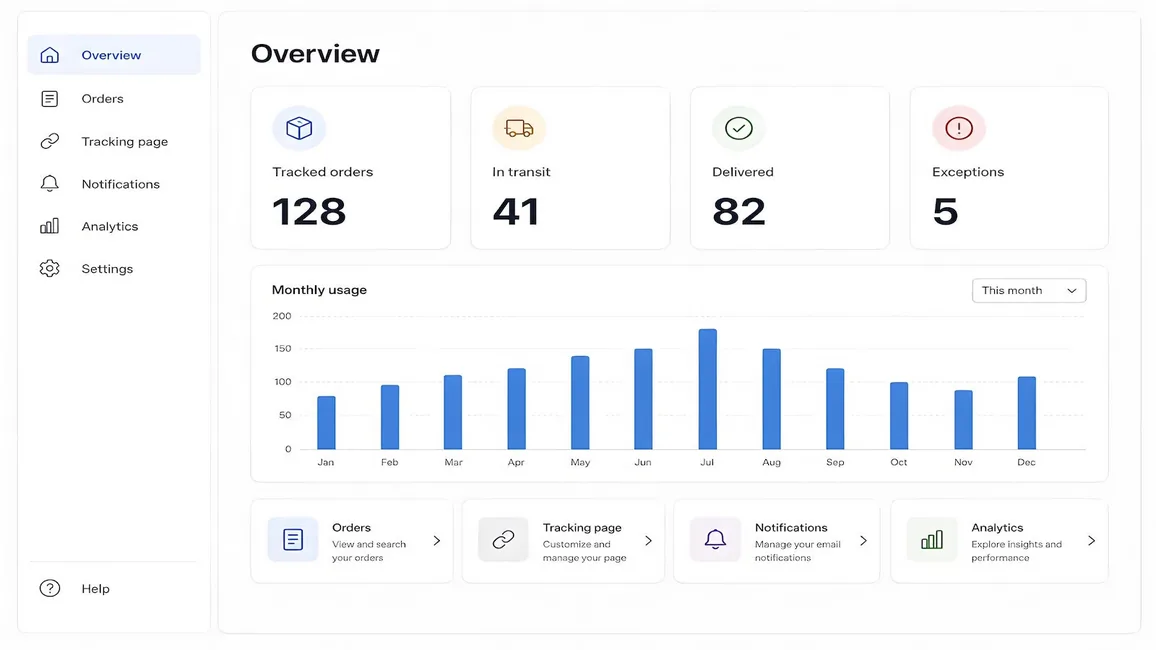Click the Settings gear icon in sidebar
The width and height of the screenshot is (1156, 650).
pyautogui.click(x=49, y=269)
